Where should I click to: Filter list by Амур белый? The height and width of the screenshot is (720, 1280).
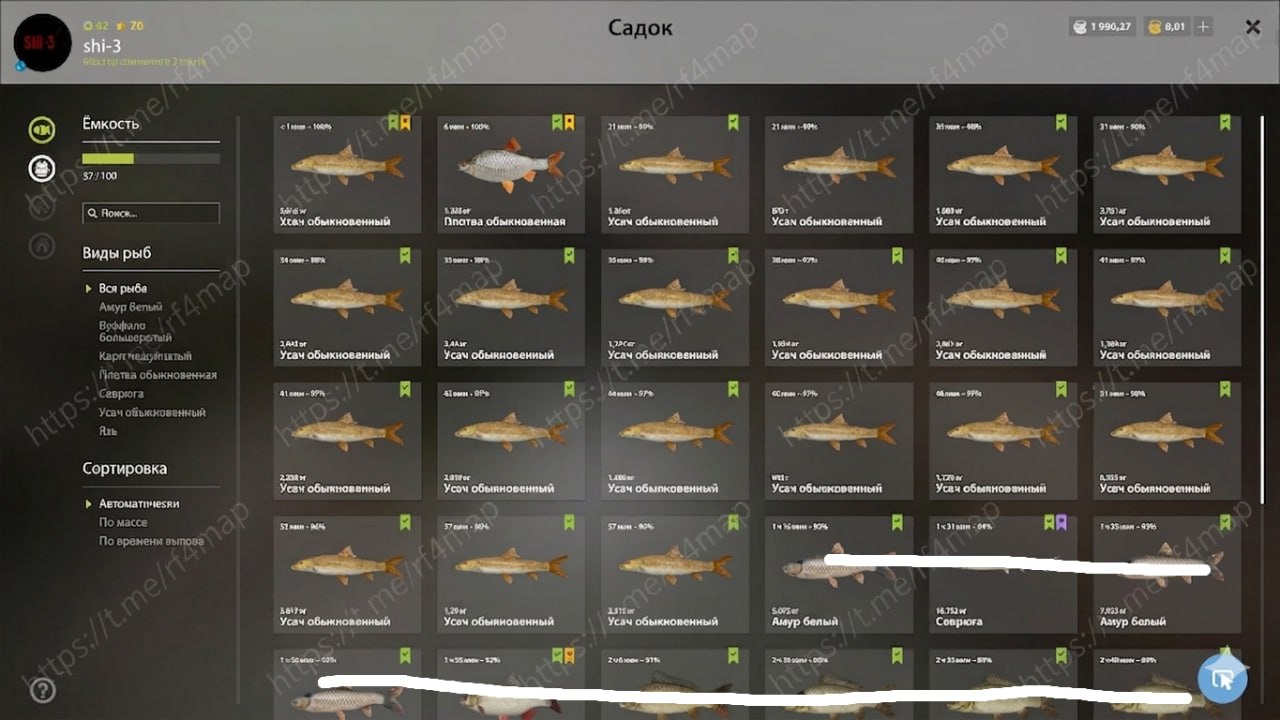(130, 307)
